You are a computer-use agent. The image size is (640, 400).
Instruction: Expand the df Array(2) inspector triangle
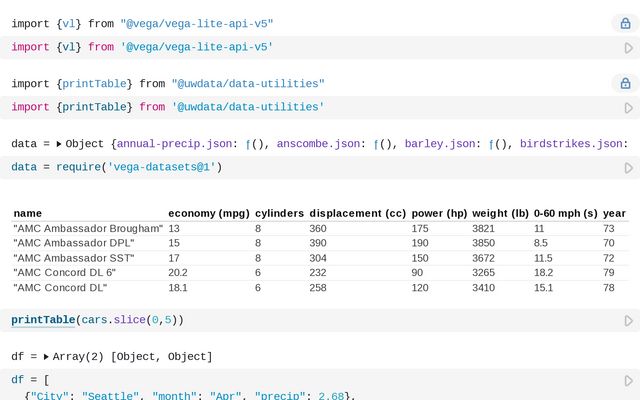point(46,357)
